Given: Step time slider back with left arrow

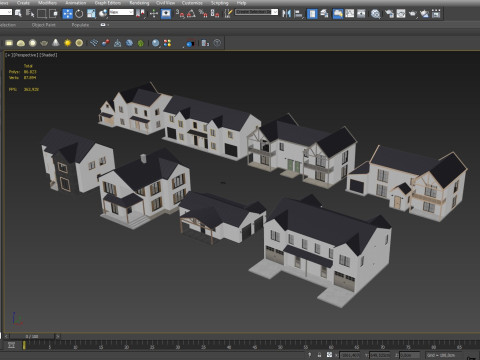Looking at the screenshot, I should click(x=6, y=336).
